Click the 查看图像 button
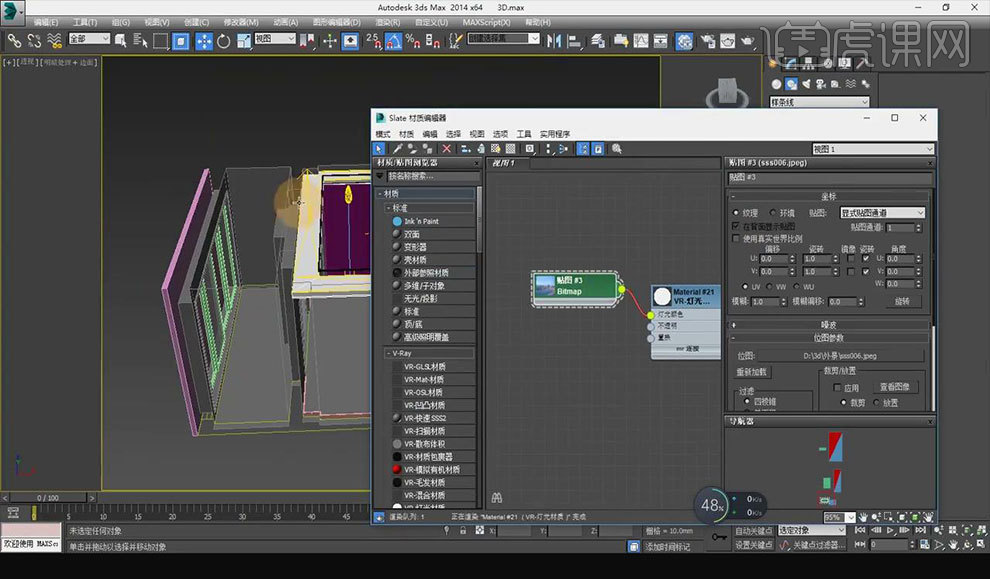Viewport: 990px width, 579px height. (x=895, y=387)
